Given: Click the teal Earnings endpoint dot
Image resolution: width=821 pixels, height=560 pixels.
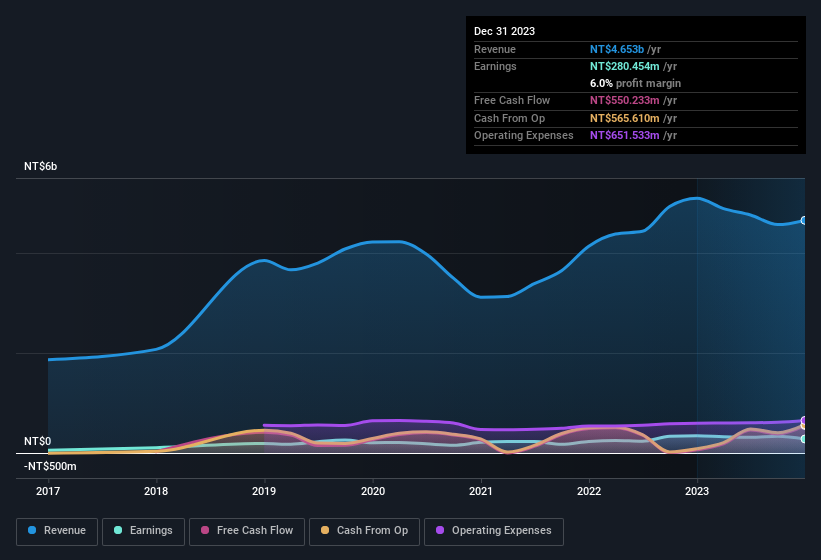Looking at the screenshot, I should point(804,439).
